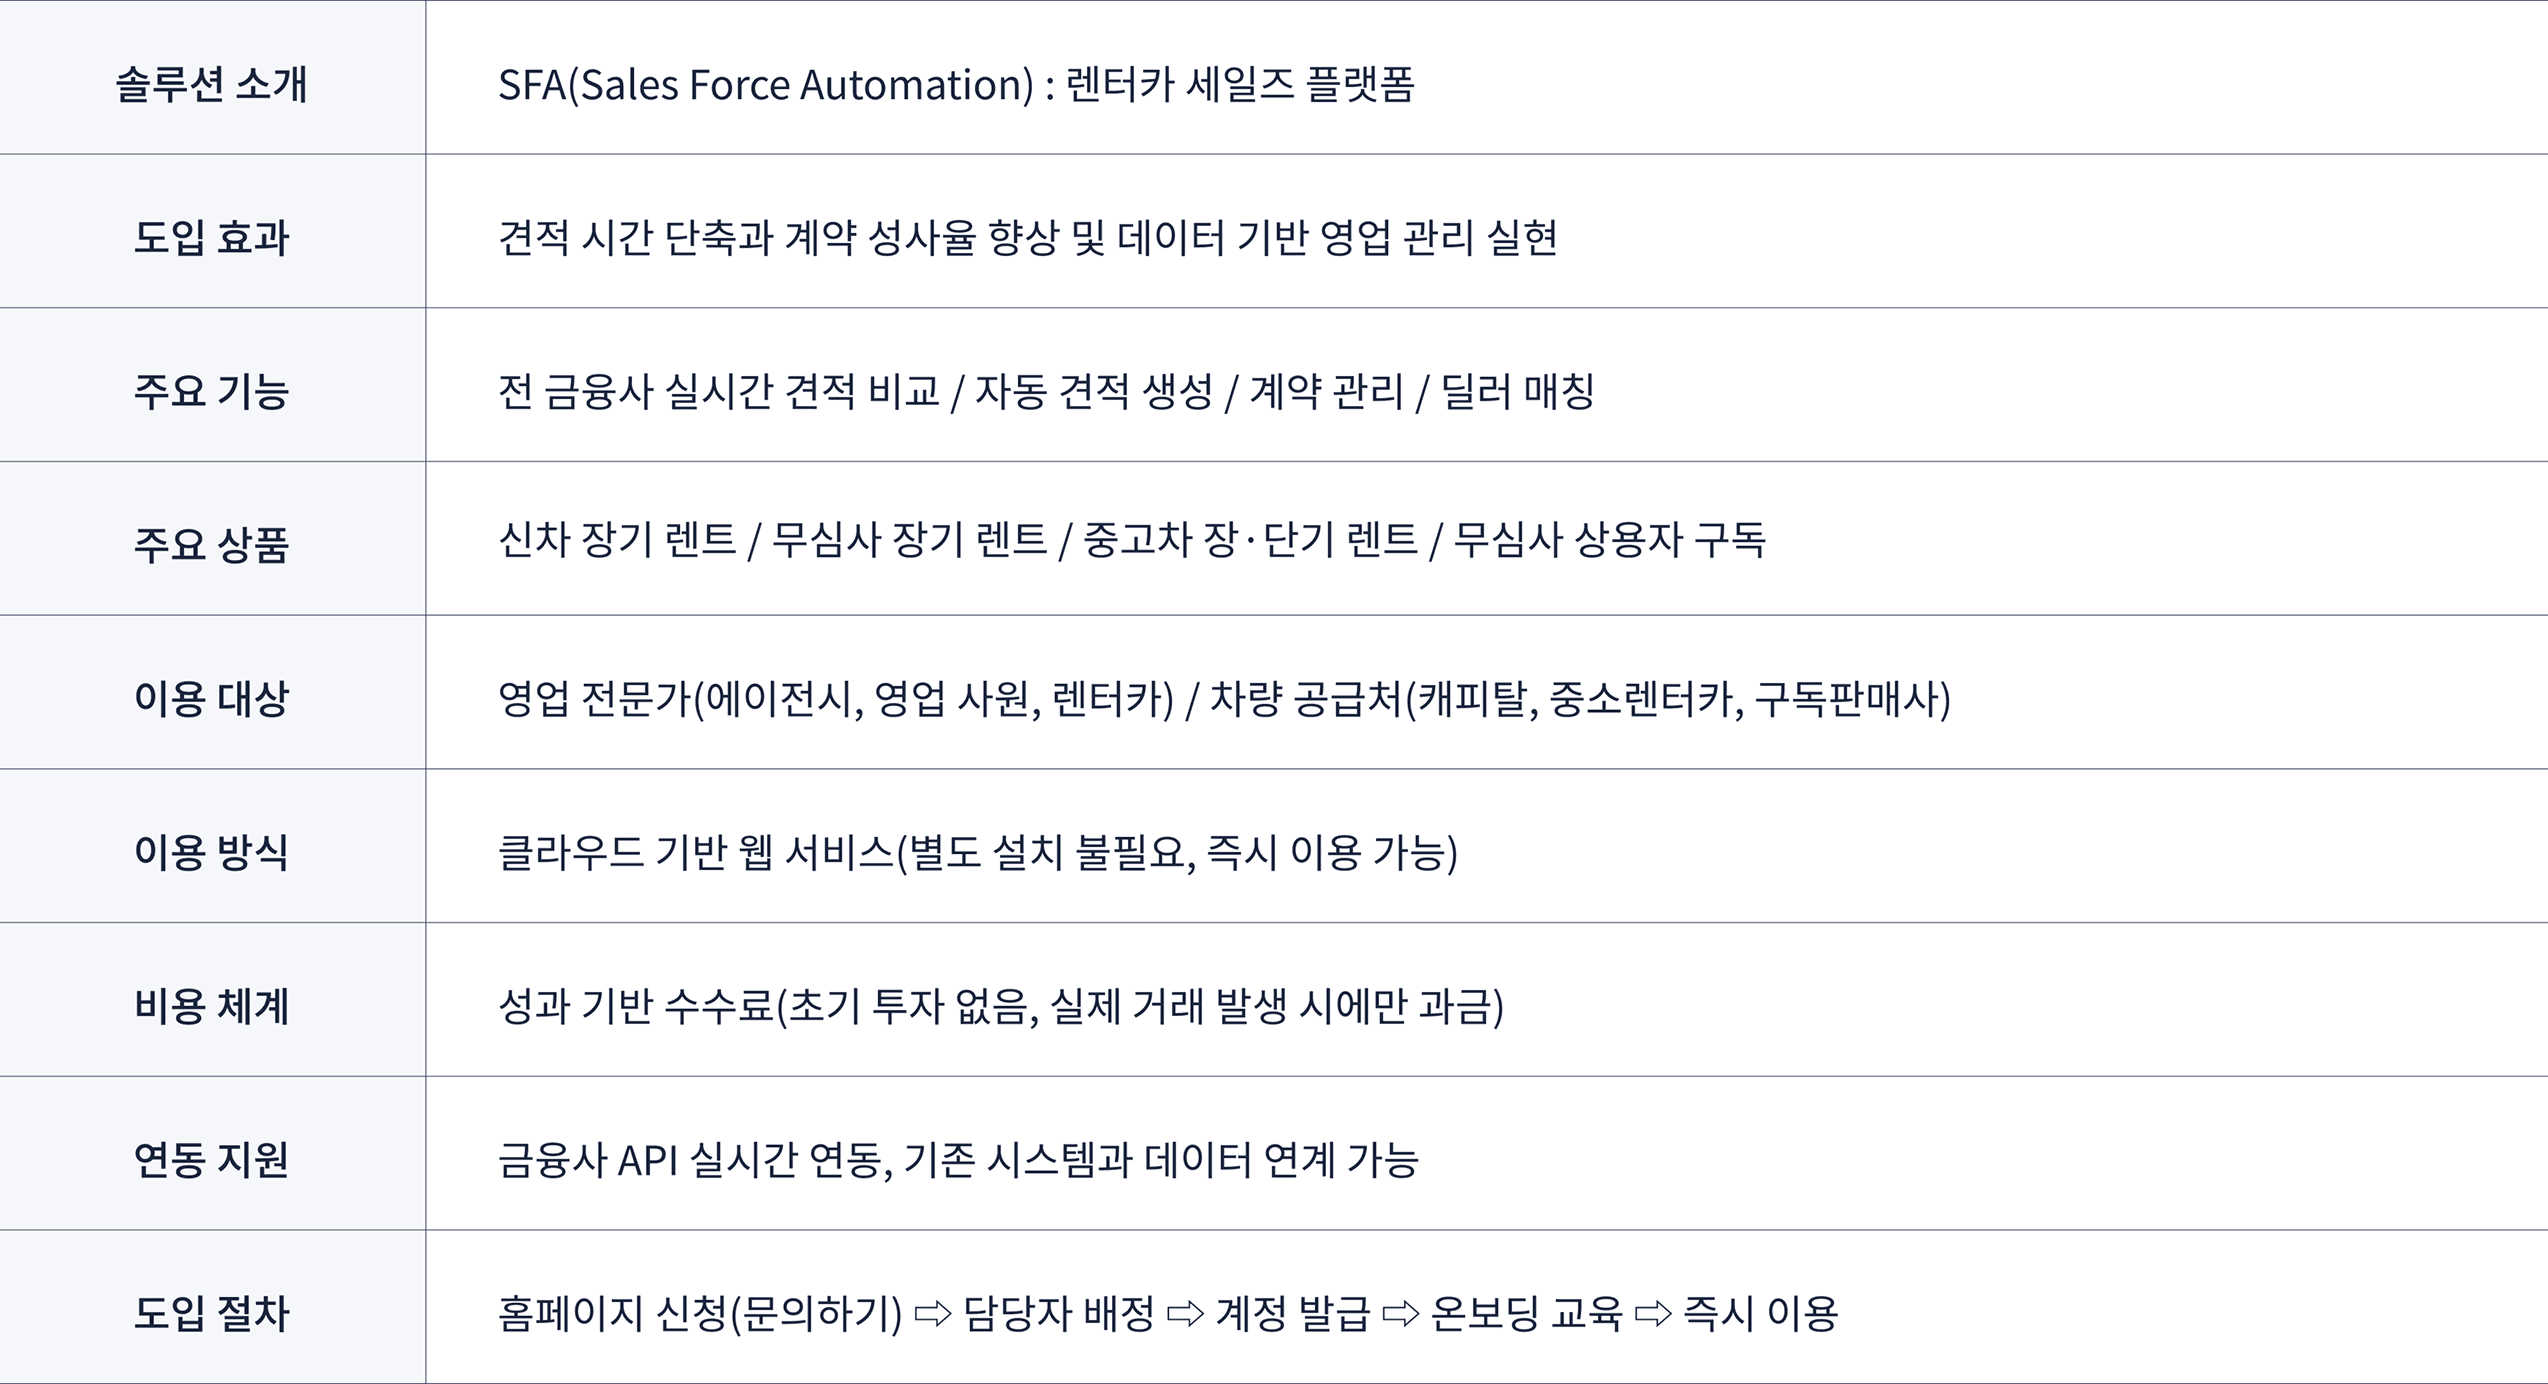2548x1384 pixels.
Task: Select the 이용 대상 row header
Action: pyautogui.click(x=211, y=698)
